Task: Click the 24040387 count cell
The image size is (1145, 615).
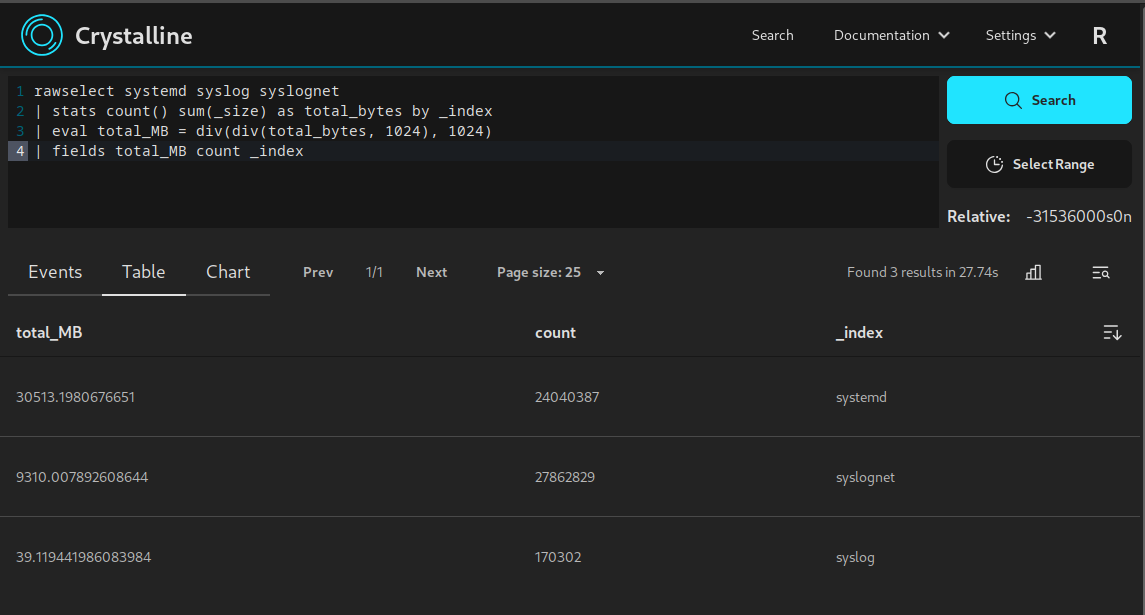Action: (x=567, y=397)
